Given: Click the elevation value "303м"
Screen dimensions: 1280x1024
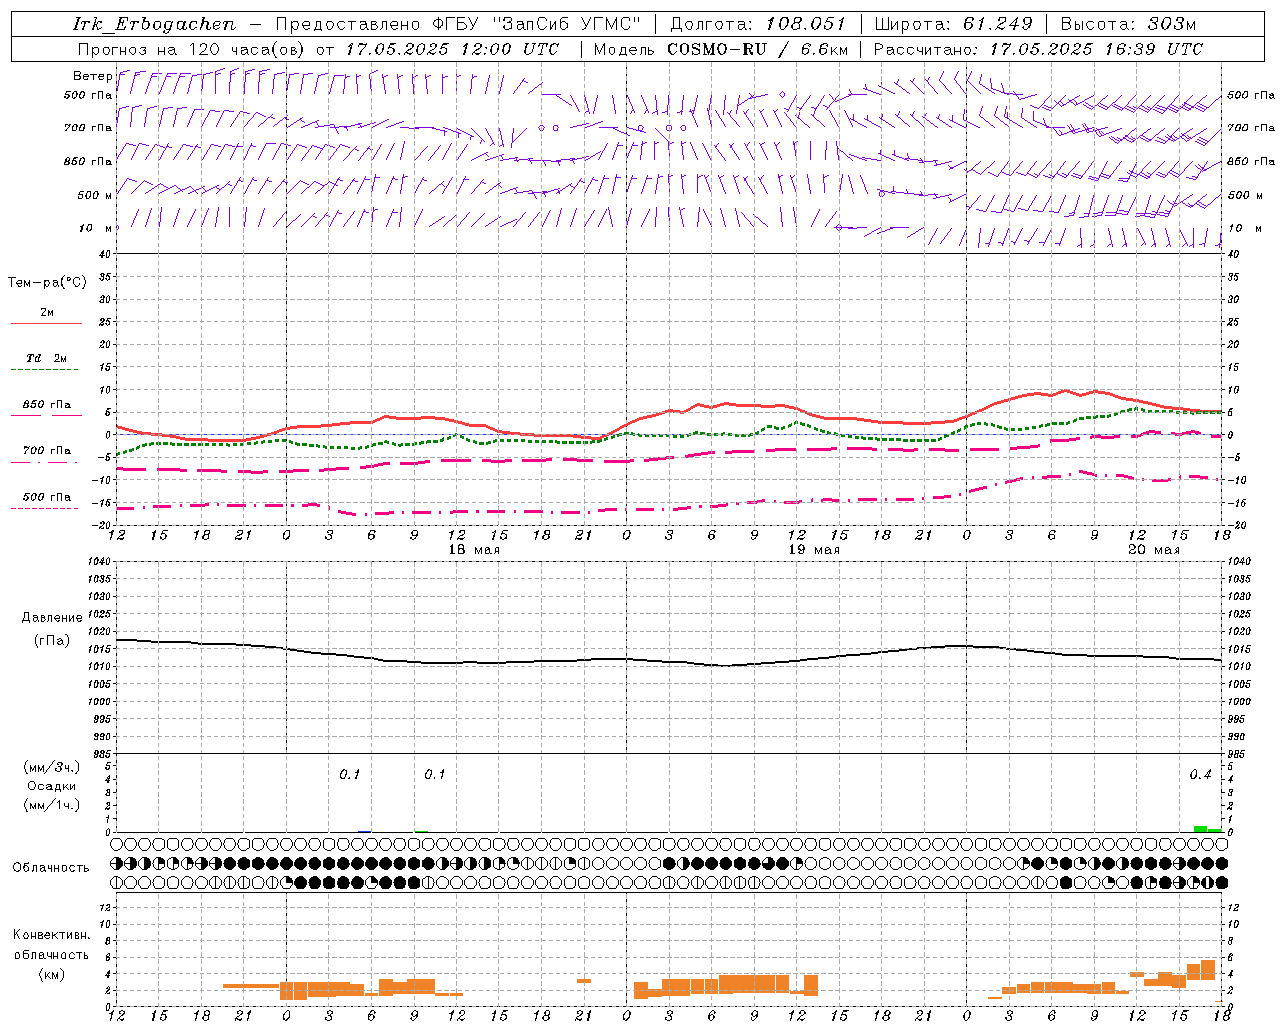Looking at the screenshot, I should point(1171,24).
